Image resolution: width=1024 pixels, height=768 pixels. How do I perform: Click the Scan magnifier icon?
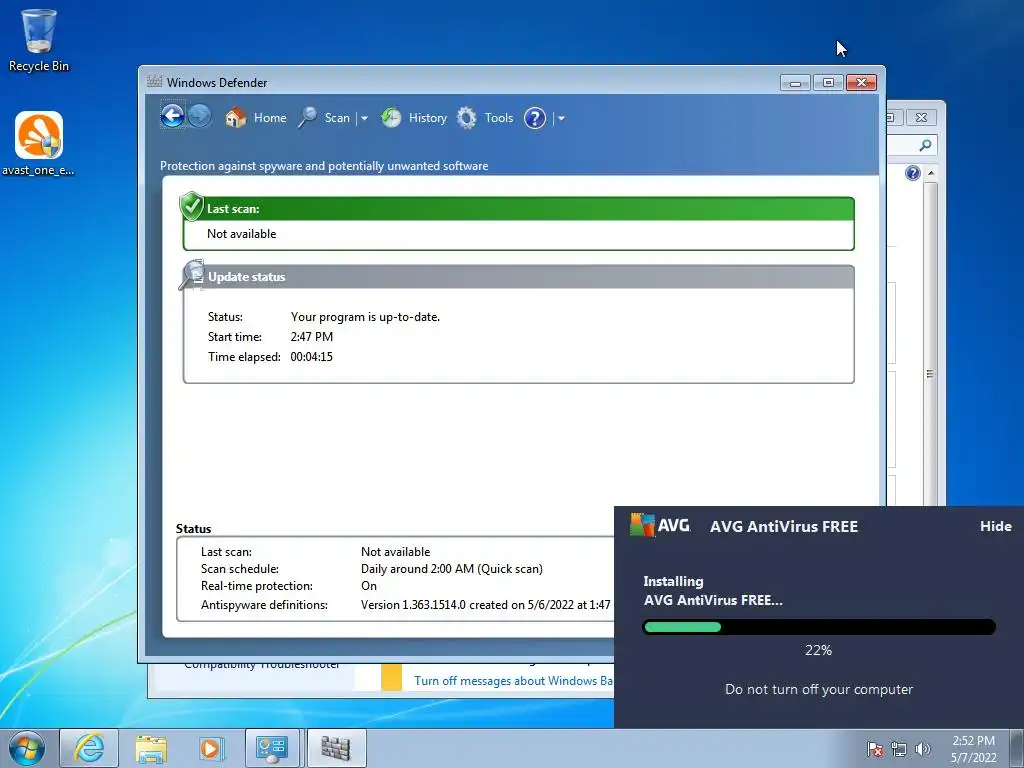308,118
